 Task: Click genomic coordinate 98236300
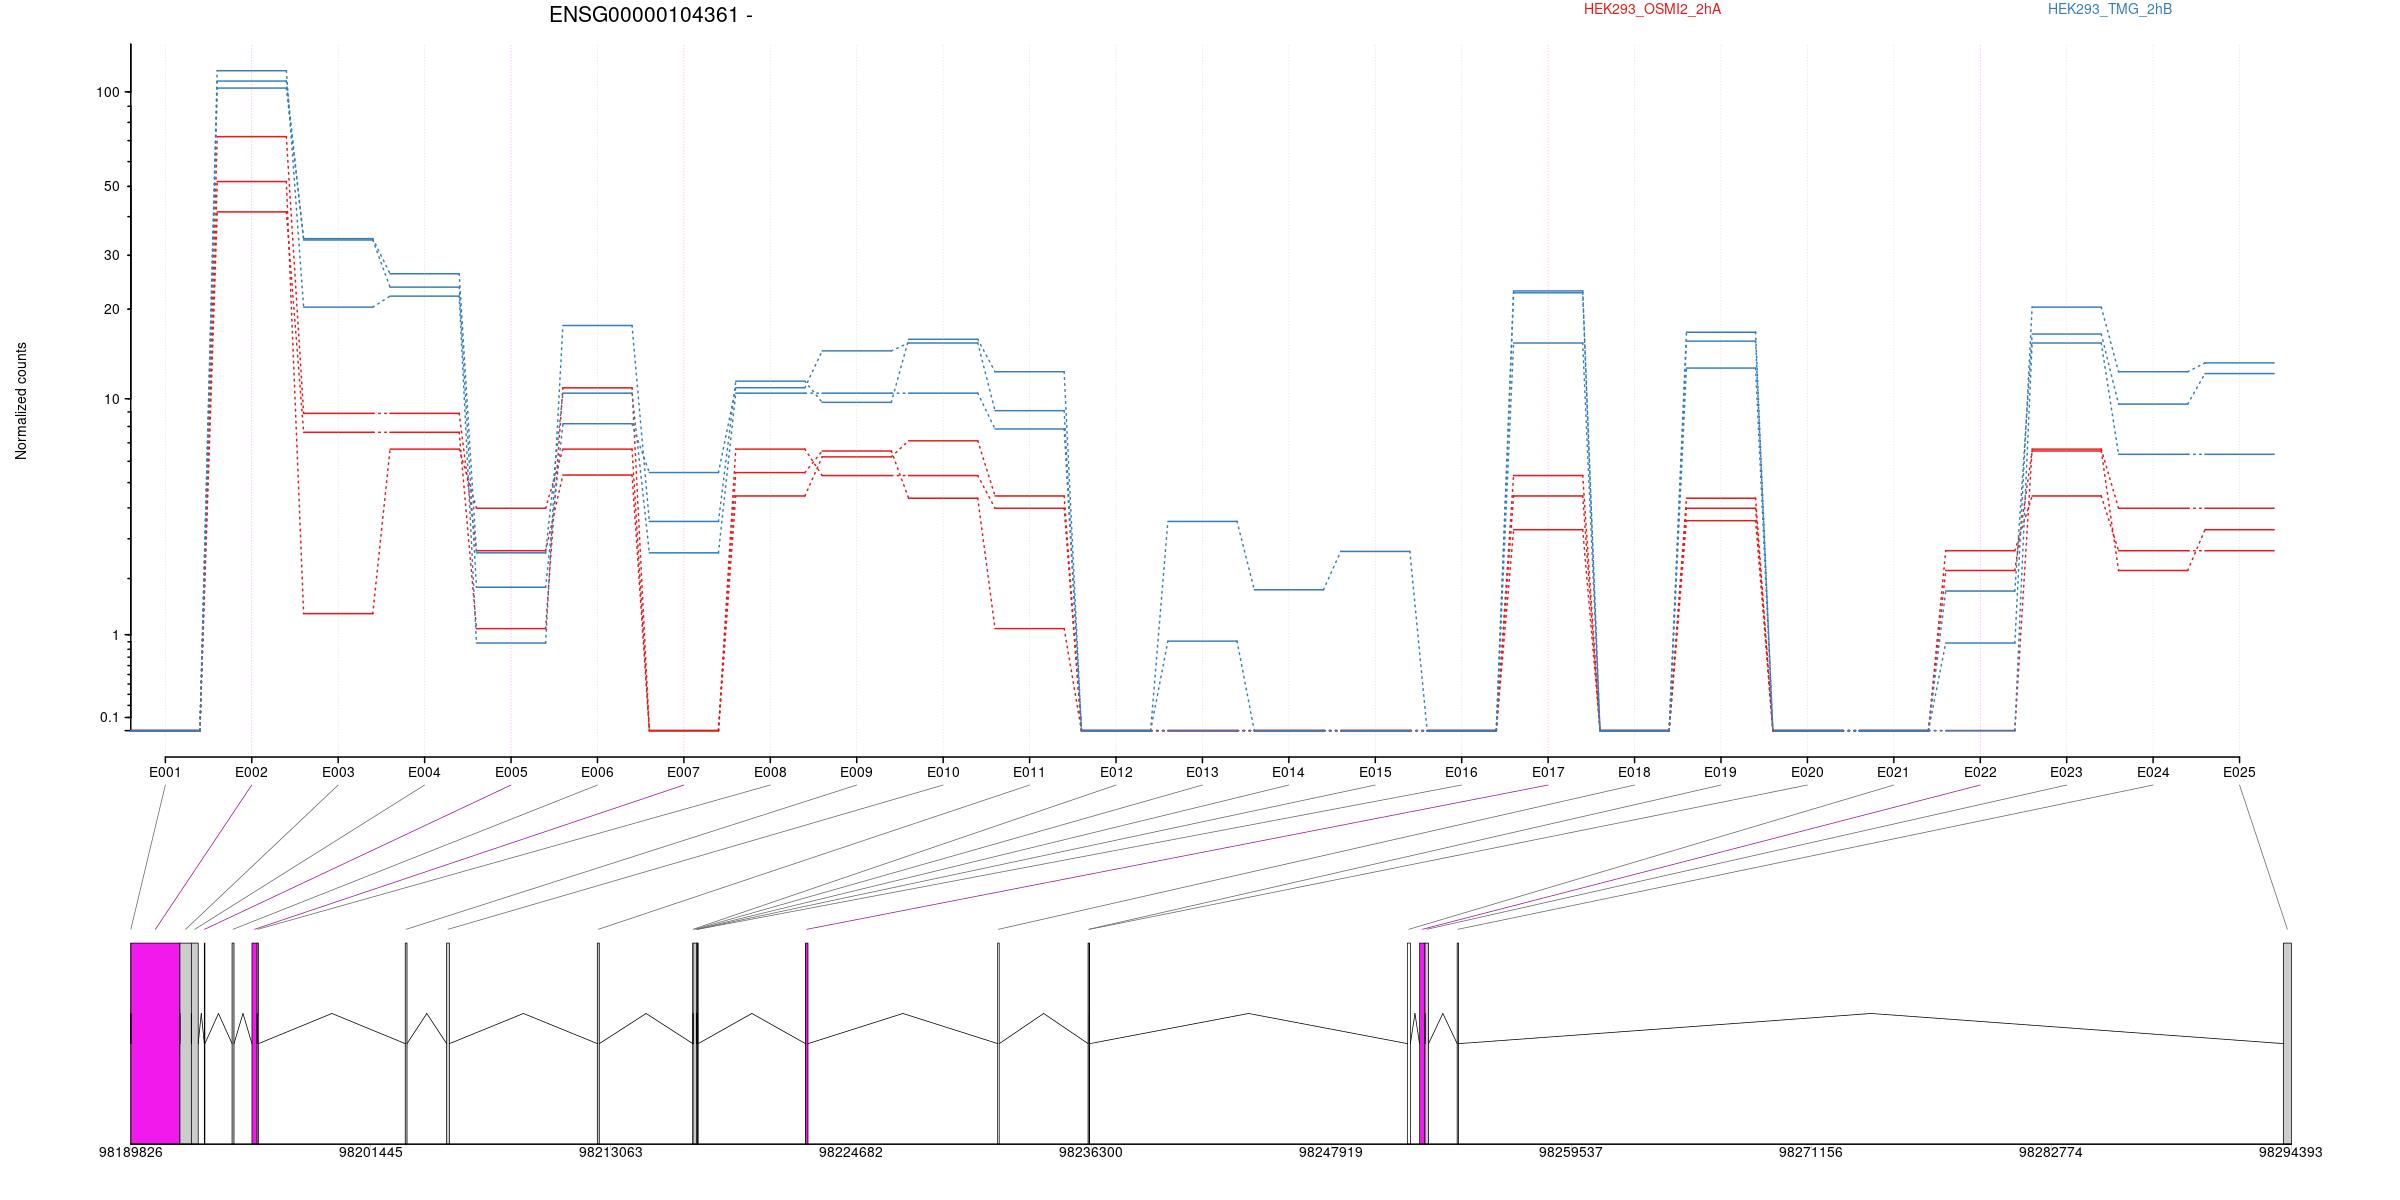1091,1152
